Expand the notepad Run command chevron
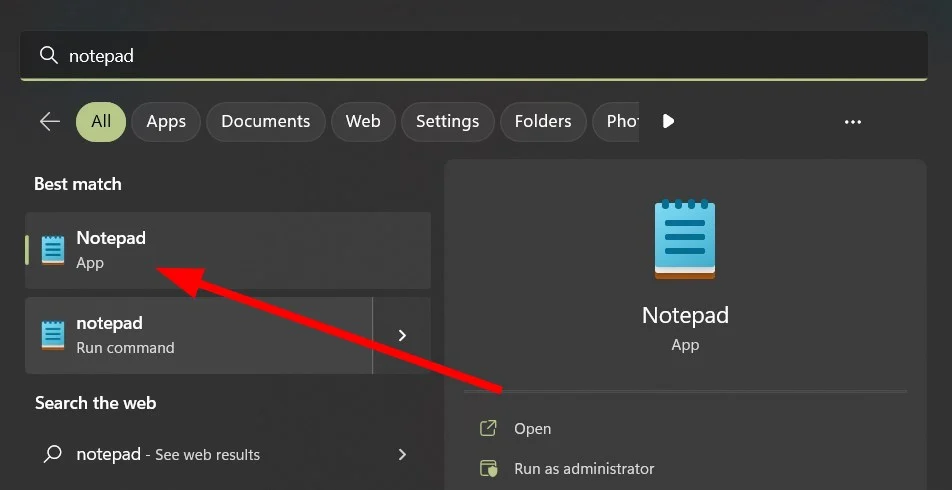 point(402,335)
